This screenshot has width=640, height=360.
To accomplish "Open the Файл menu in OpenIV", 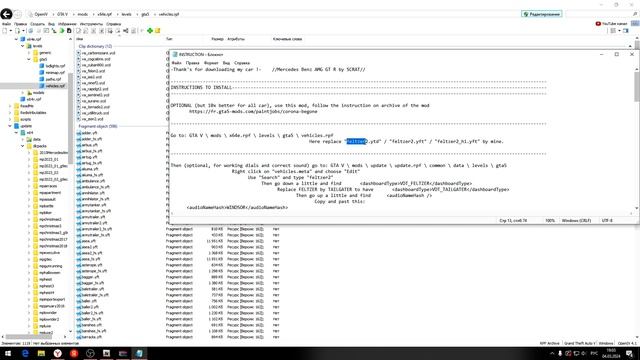I will pos(7,24).
